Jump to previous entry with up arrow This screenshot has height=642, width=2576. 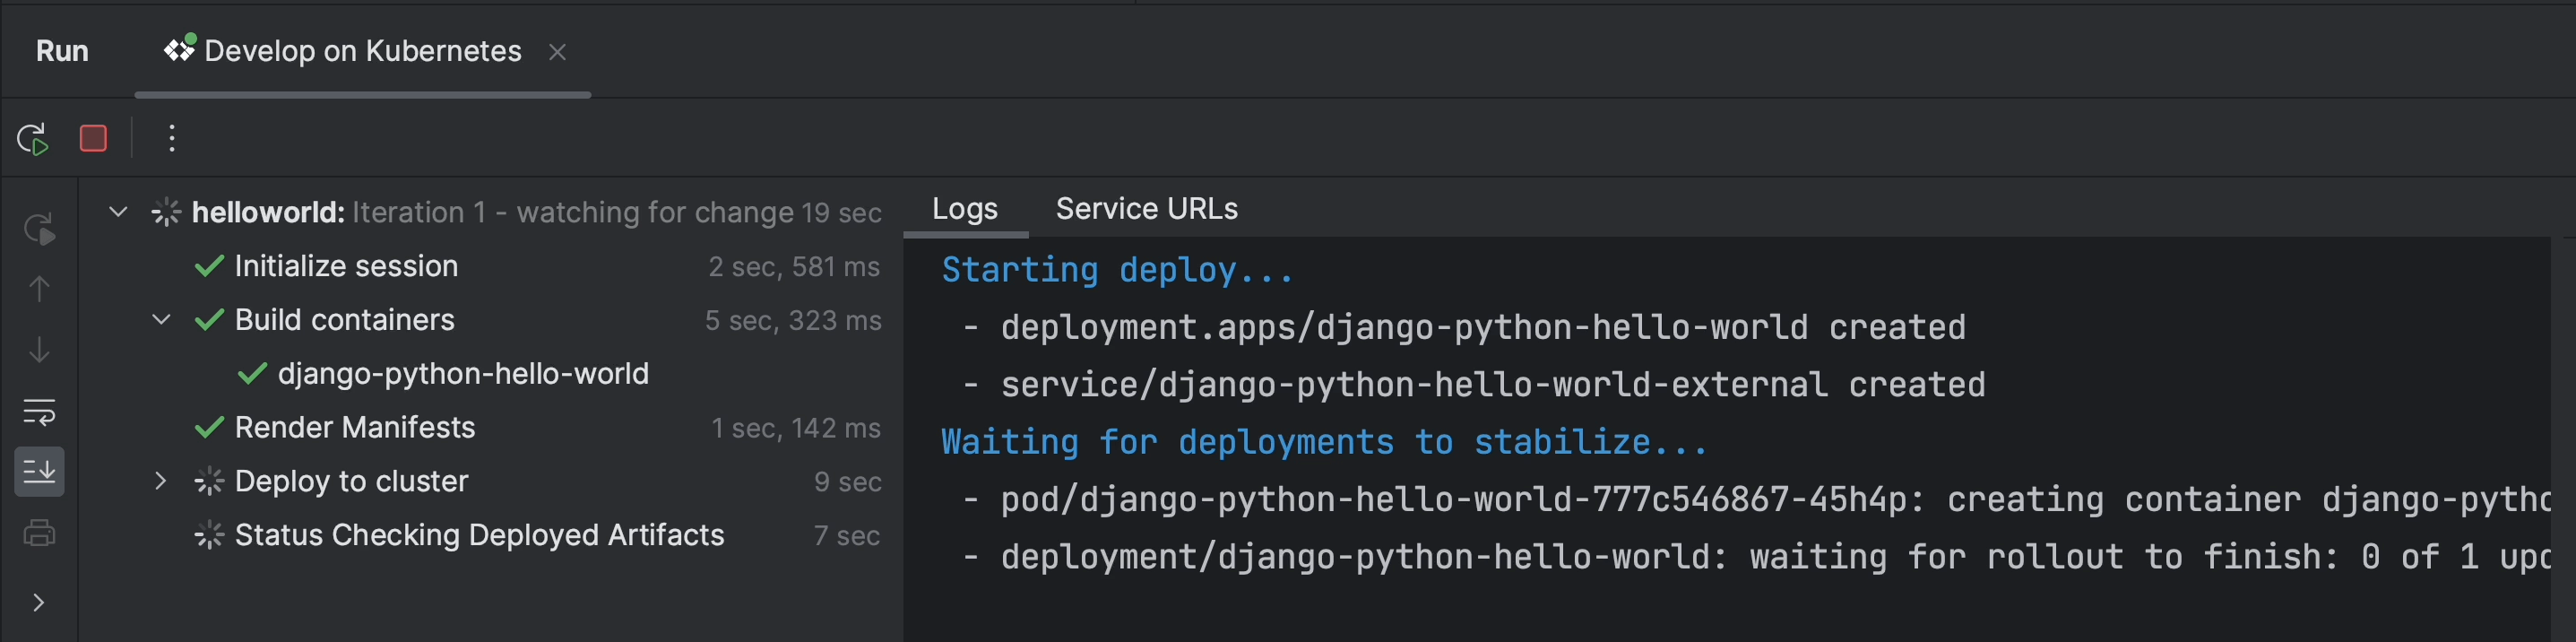39,289
